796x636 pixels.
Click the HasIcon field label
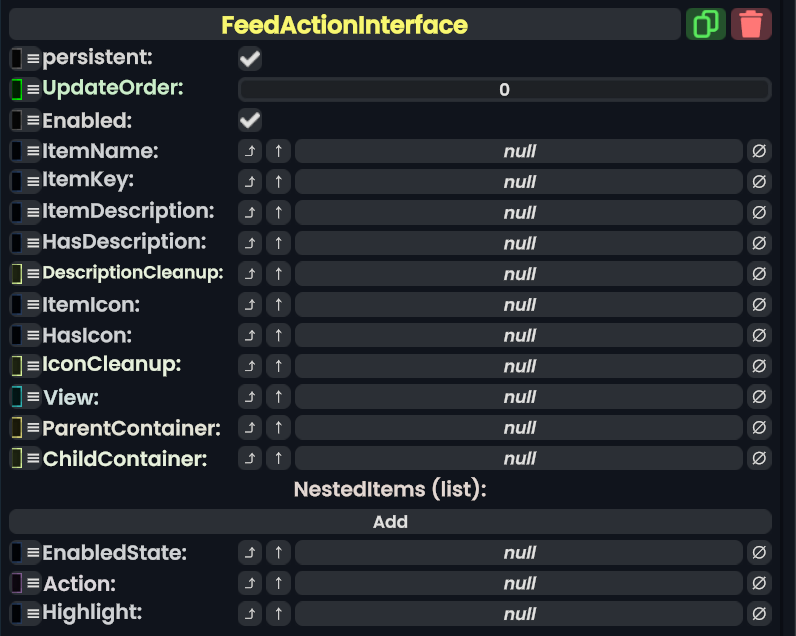click(x=87, y=335)
